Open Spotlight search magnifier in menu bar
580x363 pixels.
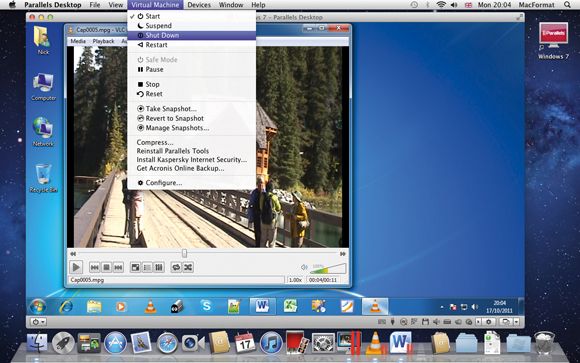567,5
